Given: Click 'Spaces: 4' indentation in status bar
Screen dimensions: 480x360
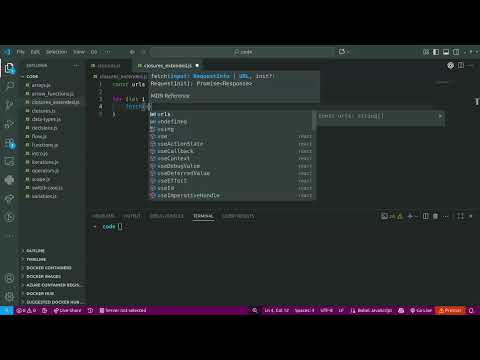Looking at the screenshot, I should coord(304,310).
